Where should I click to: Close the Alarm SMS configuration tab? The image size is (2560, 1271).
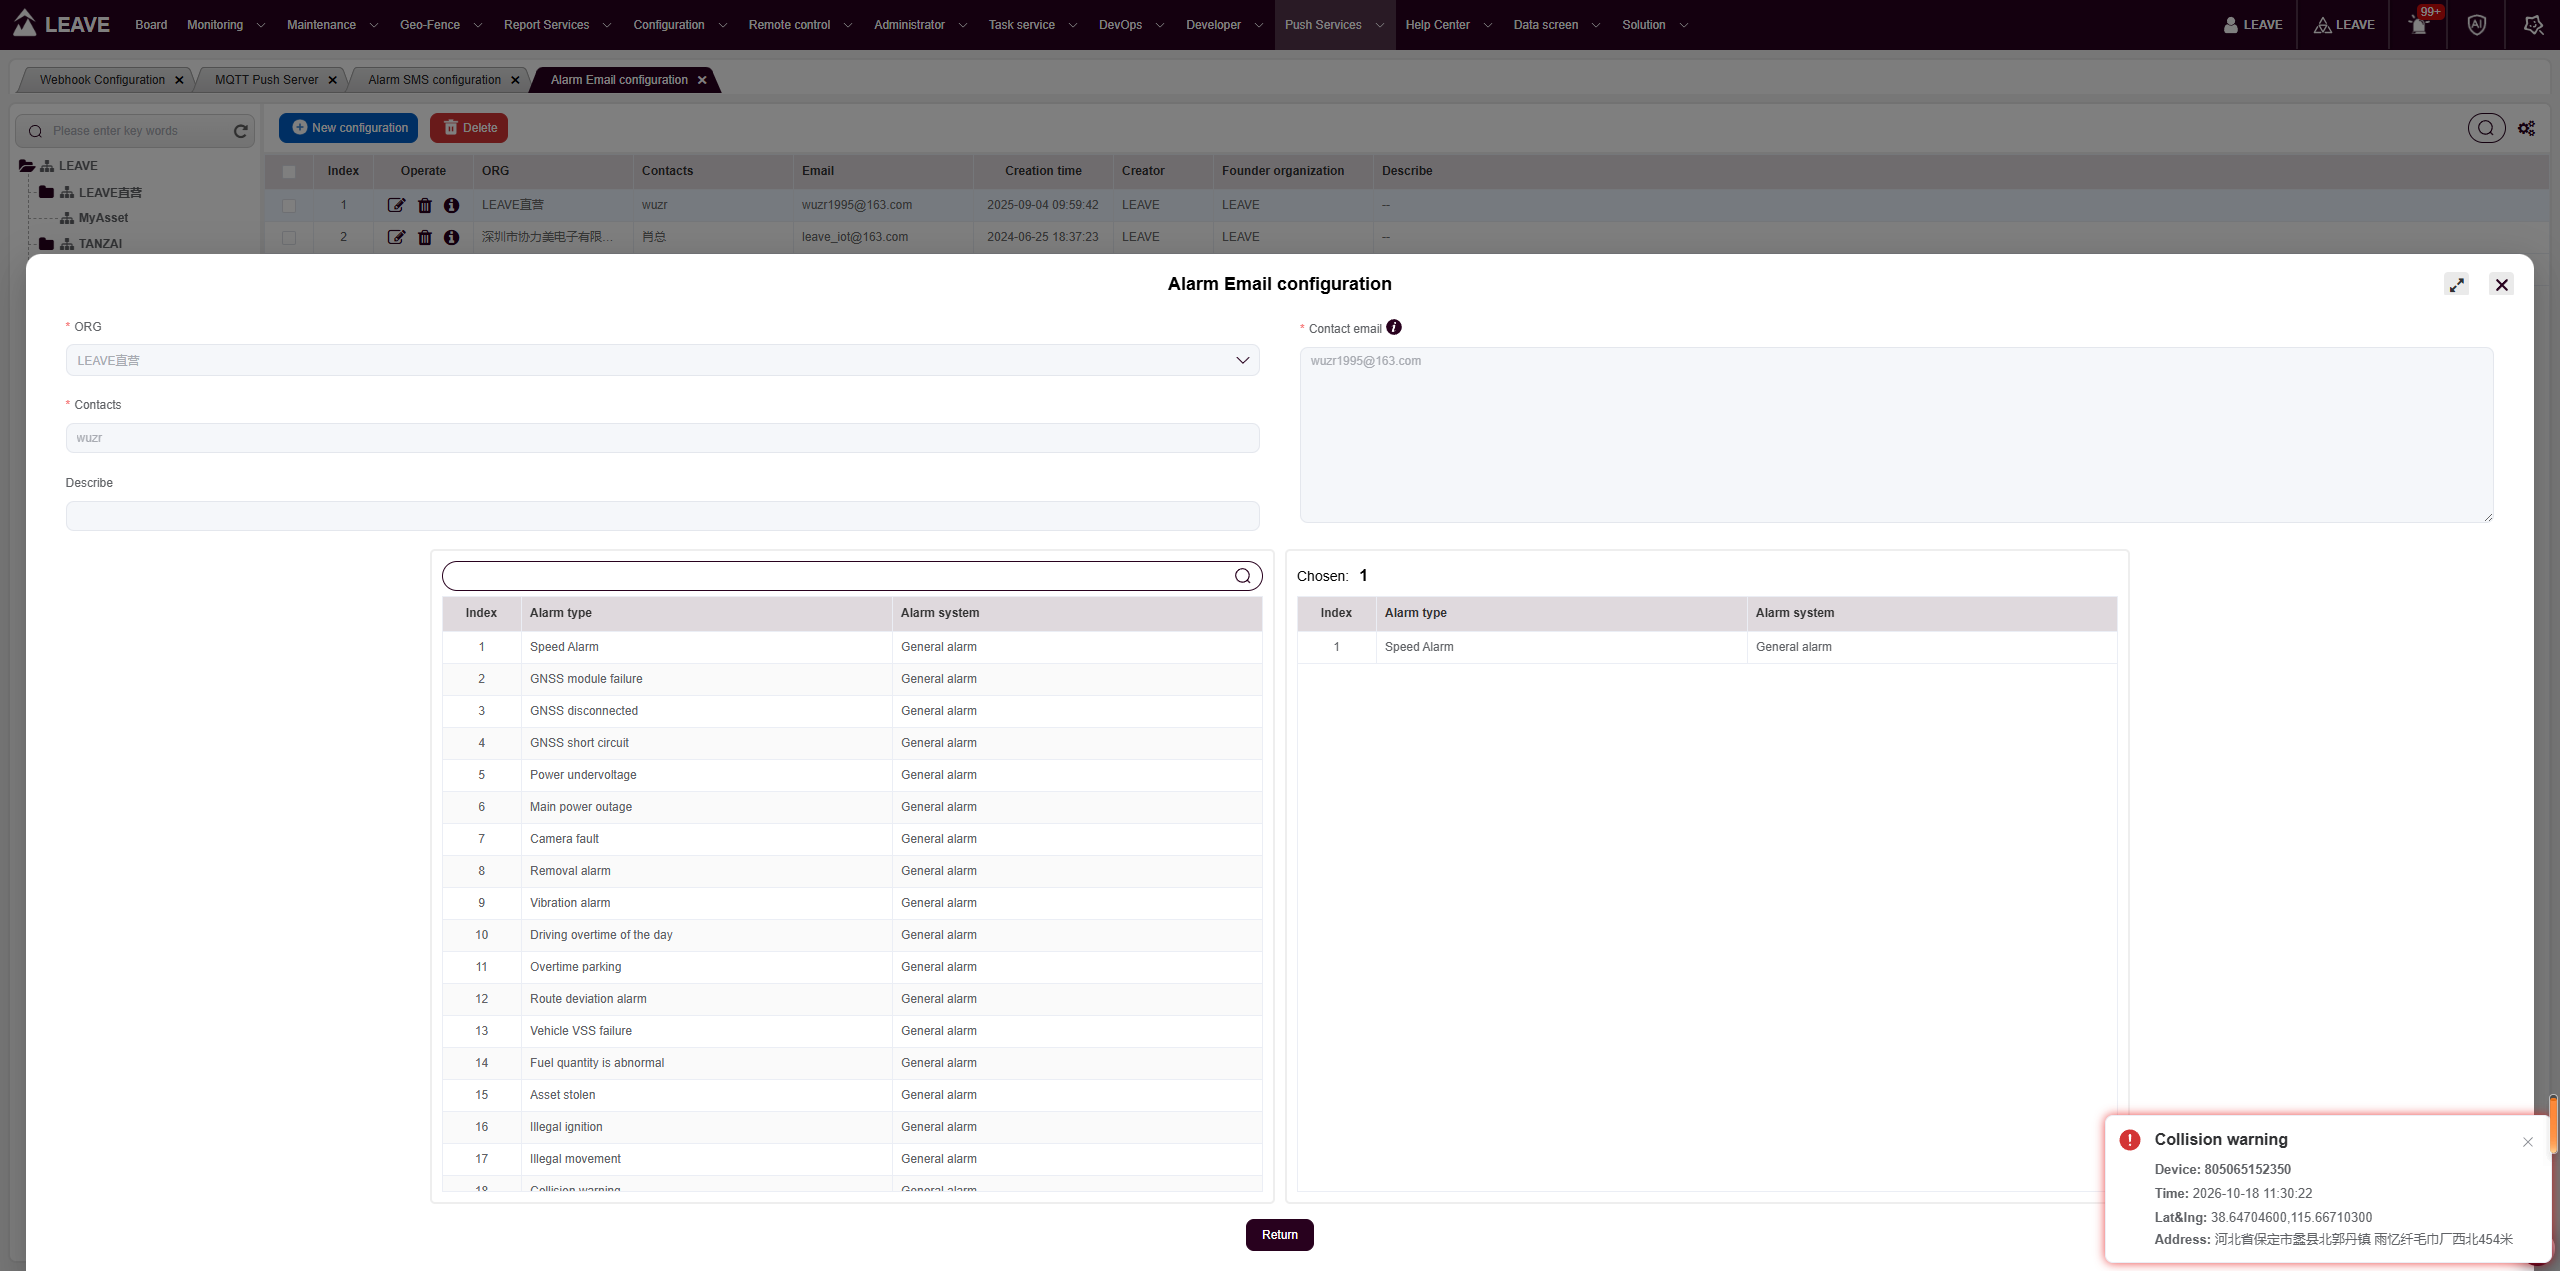pos(515,80)
